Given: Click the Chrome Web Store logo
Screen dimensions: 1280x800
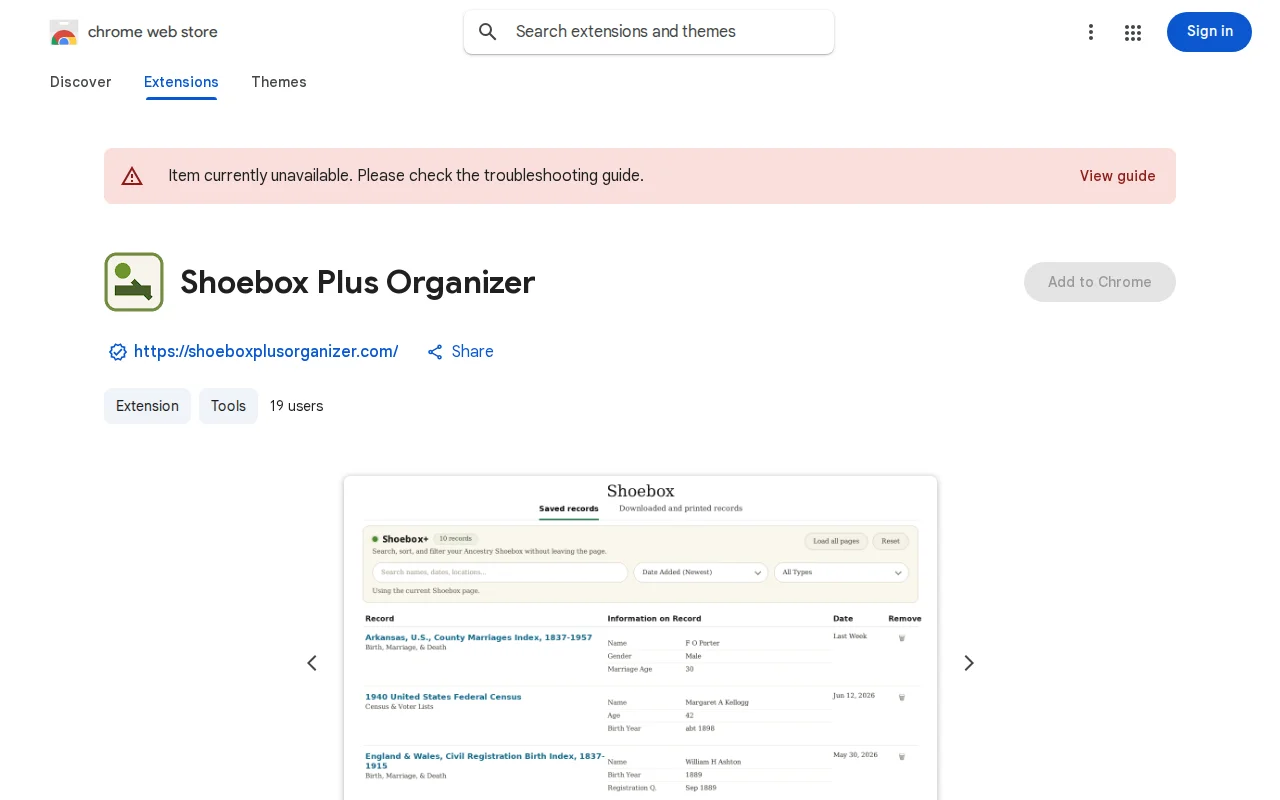Looking at the screenshot, I should click(x=64, y=32).
